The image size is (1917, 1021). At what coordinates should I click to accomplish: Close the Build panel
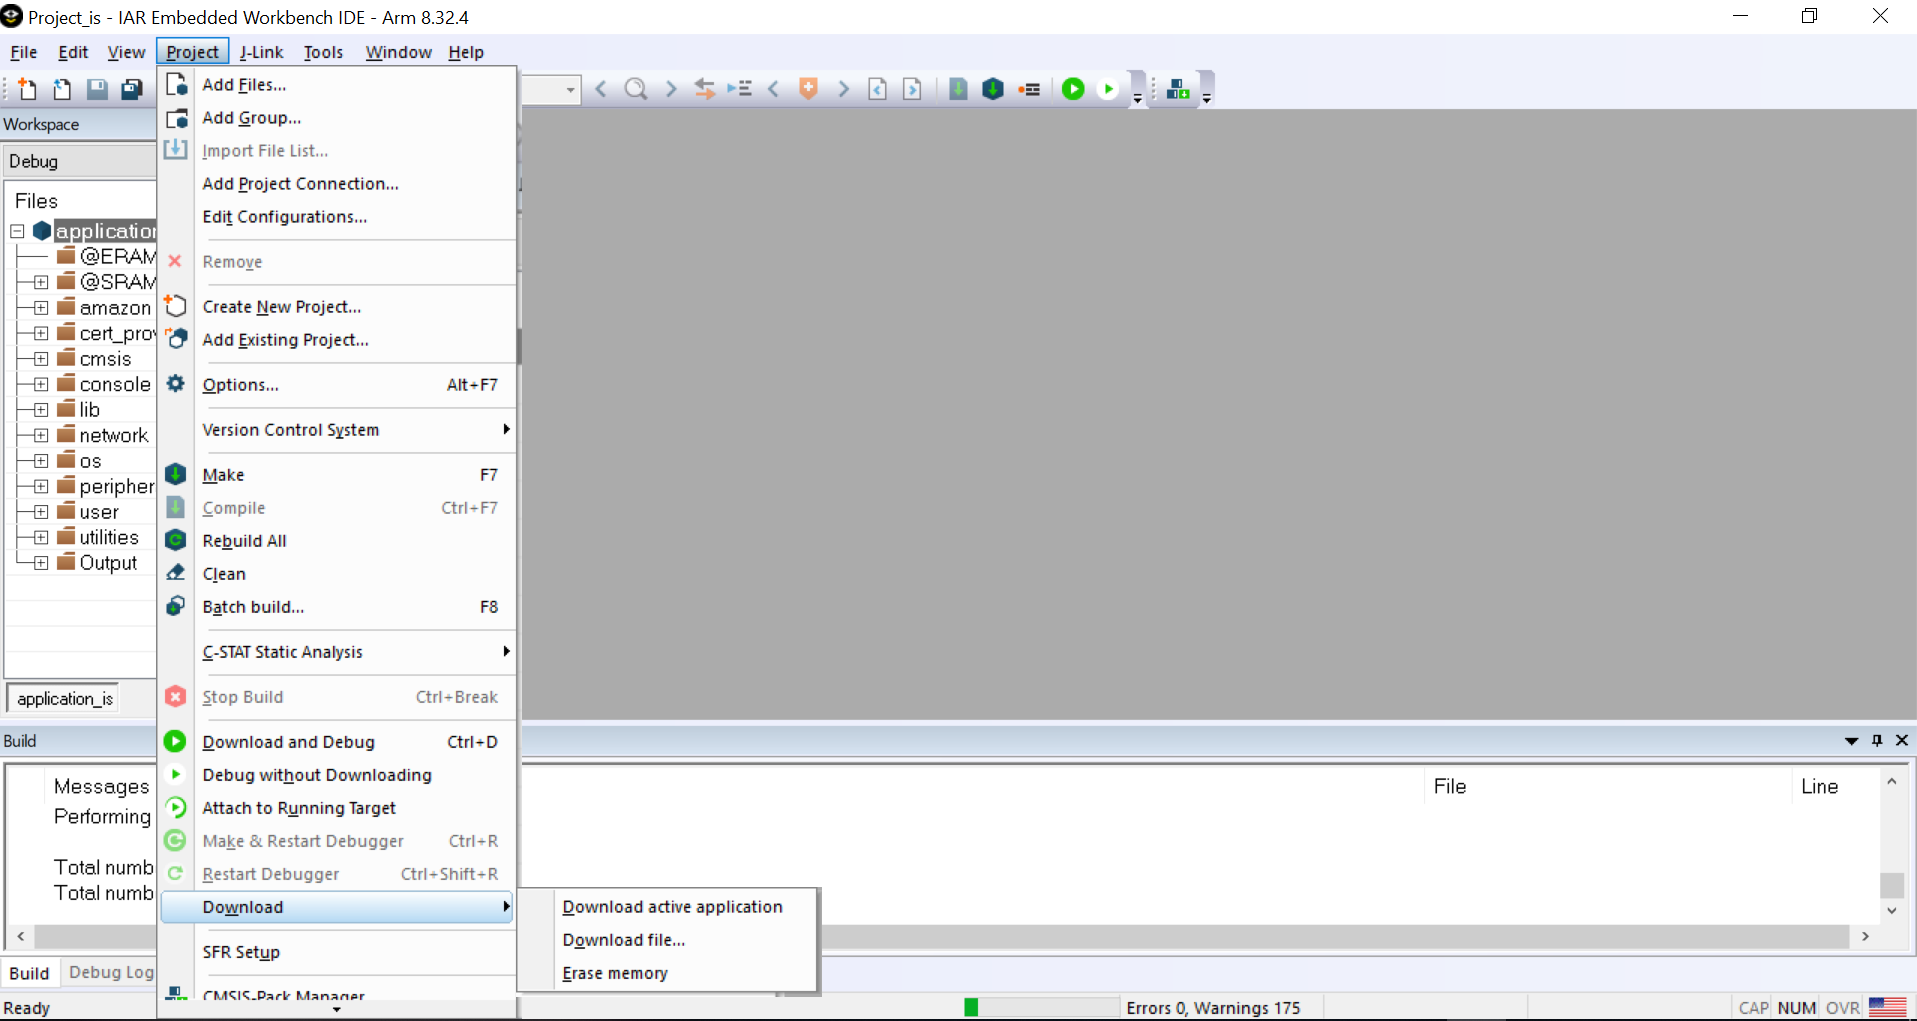[1902, 740]
